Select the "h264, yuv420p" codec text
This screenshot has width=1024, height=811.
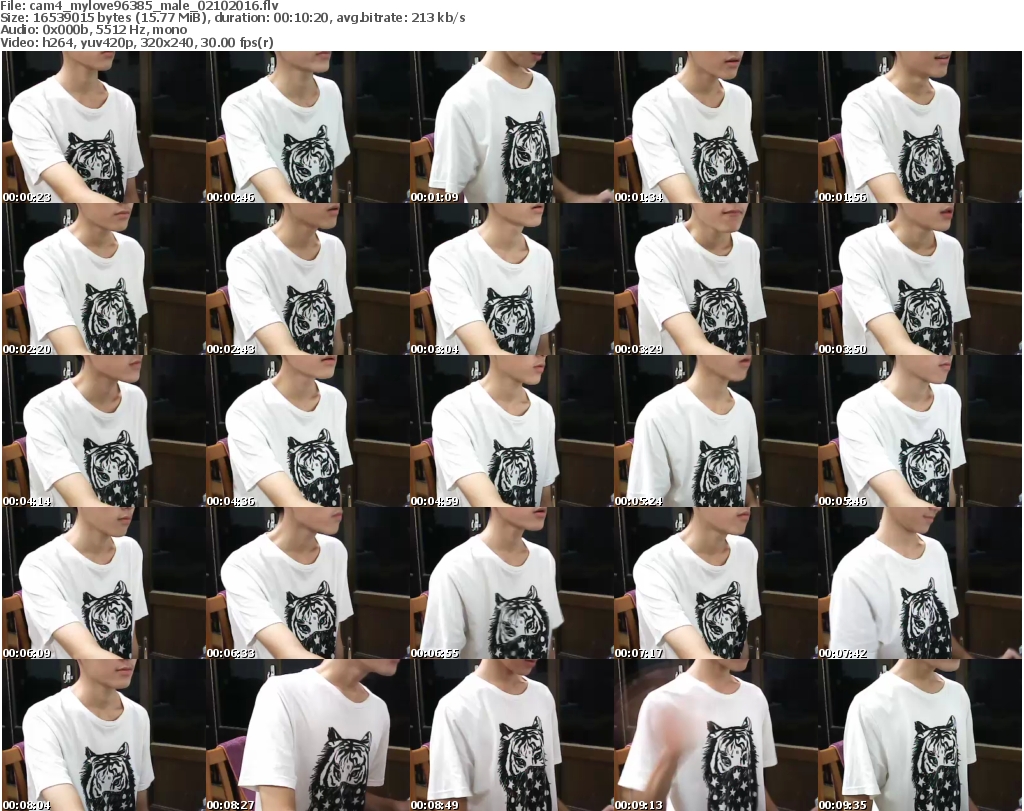coord(88,43)
